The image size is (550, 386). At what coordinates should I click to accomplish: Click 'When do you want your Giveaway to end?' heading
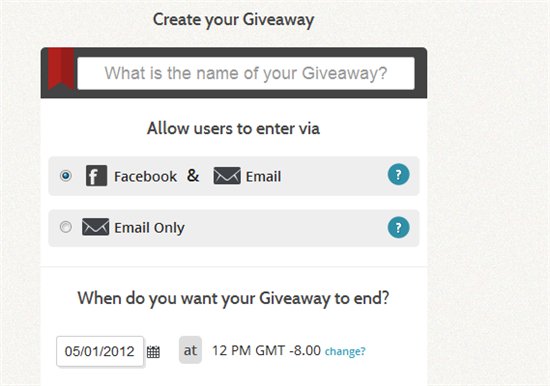point(234,299)
